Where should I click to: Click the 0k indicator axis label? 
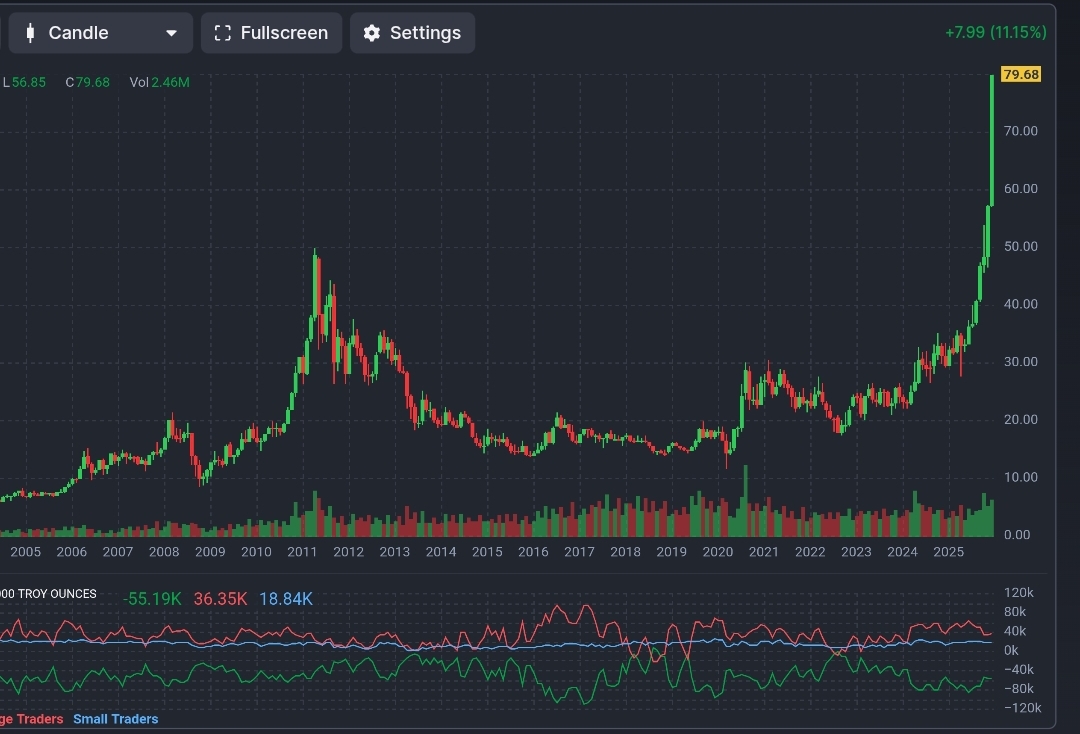1011,650
